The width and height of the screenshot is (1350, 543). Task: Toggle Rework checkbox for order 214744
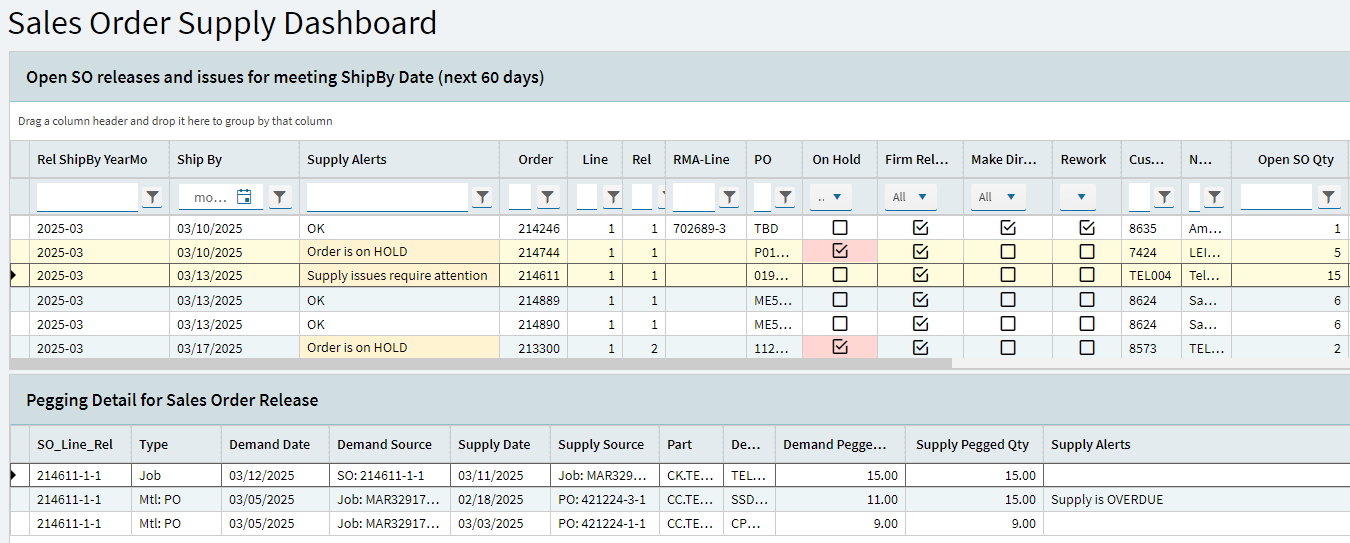(1087, 251)
